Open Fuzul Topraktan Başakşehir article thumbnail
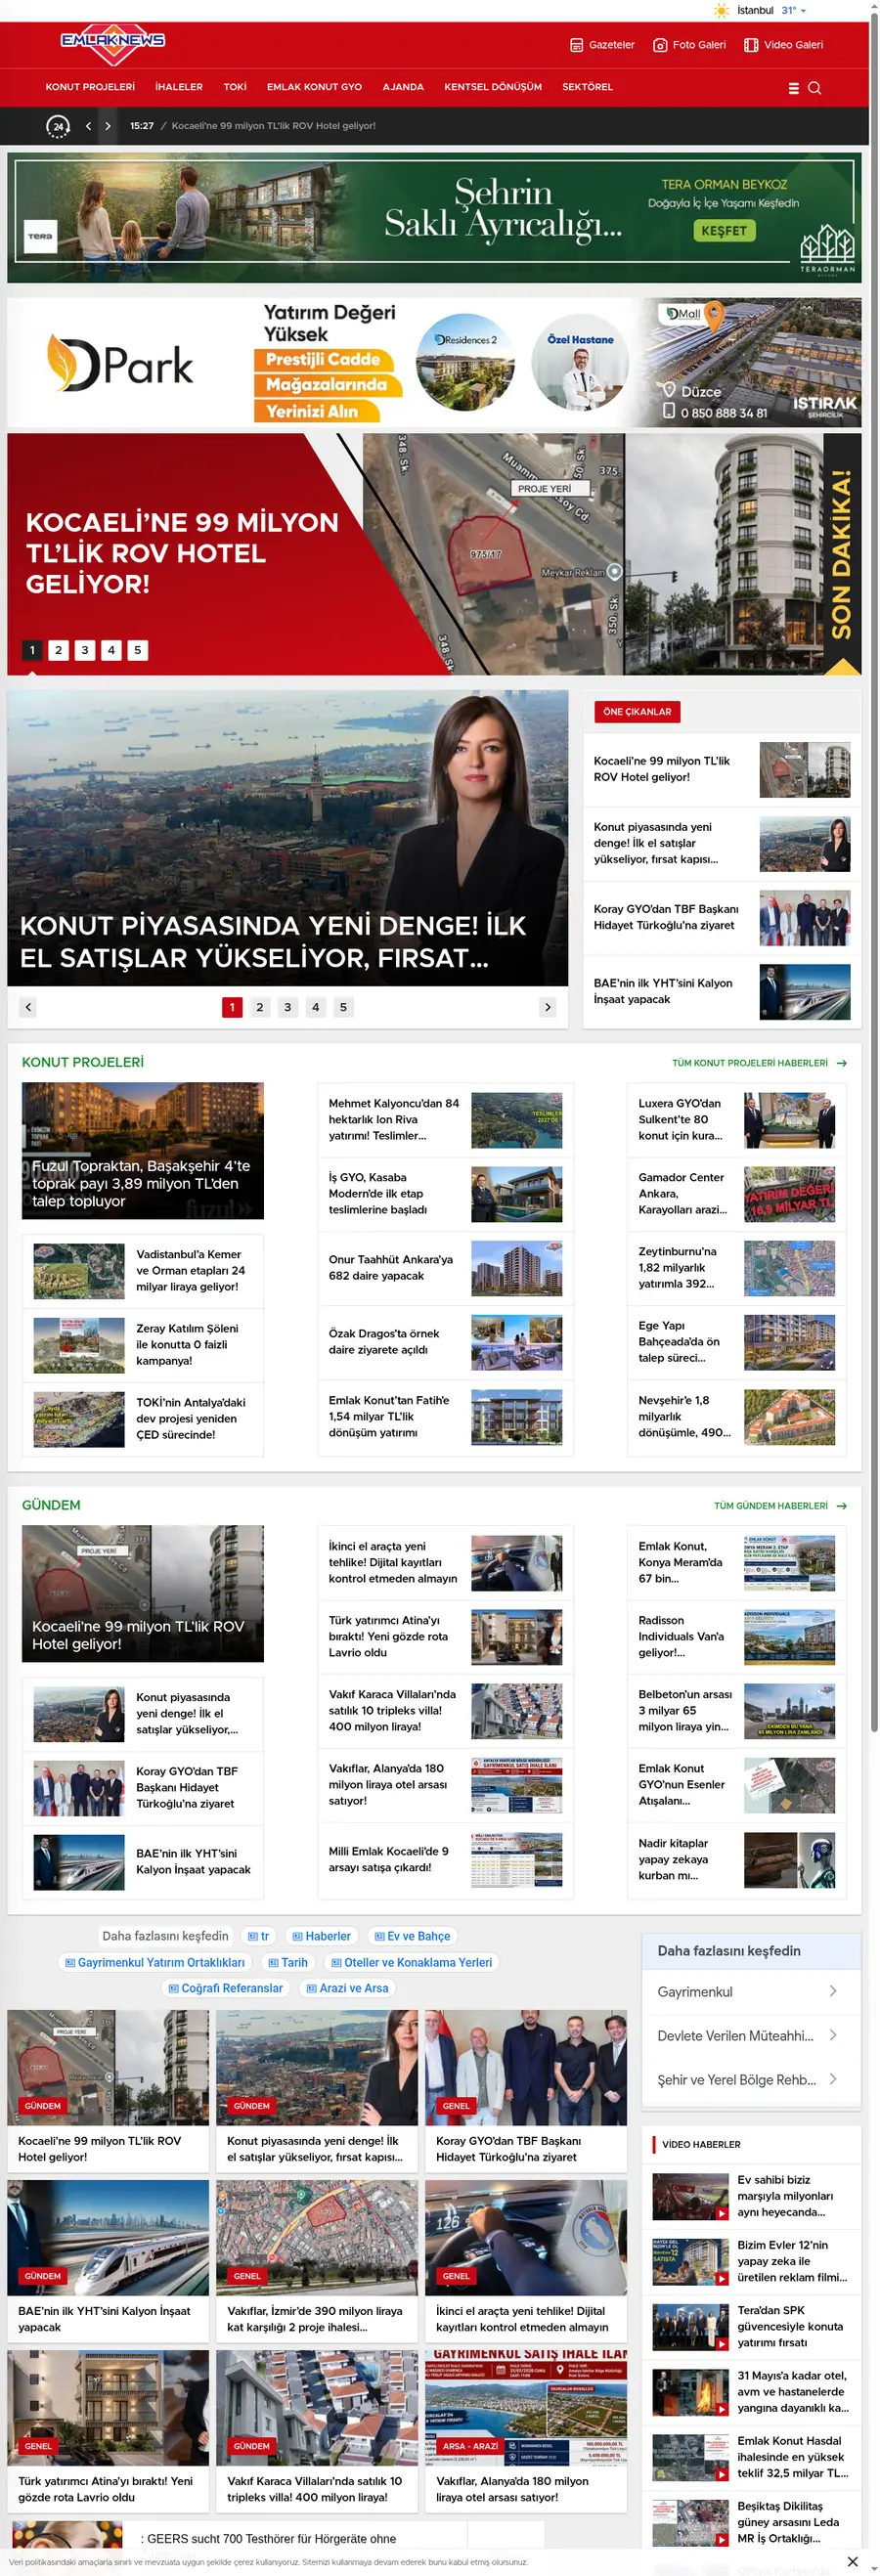The width and height of the screenshot is (880, 2576). (143, 1150)
